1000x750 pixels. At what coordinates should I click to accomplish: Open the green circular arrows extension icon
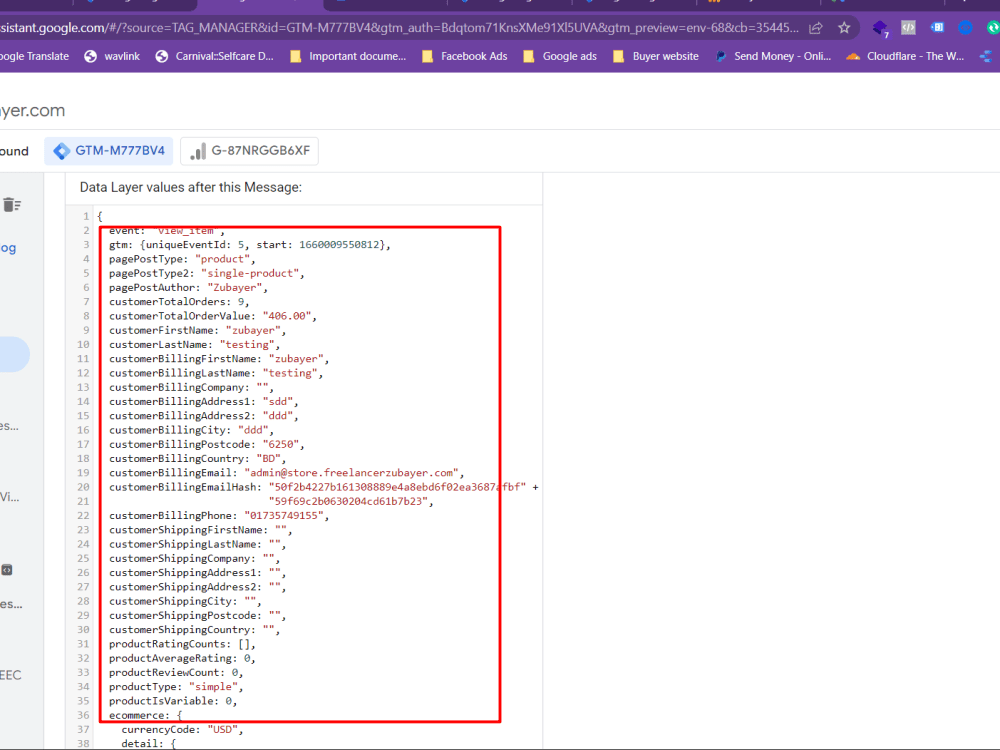993,27
